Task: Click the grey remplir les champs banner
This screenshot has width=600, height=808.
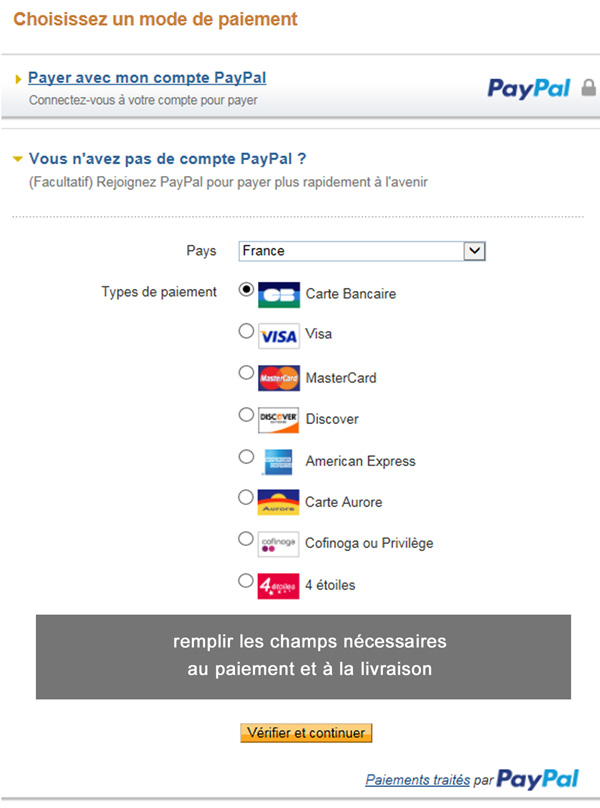Action: click(x=303, y=656)
